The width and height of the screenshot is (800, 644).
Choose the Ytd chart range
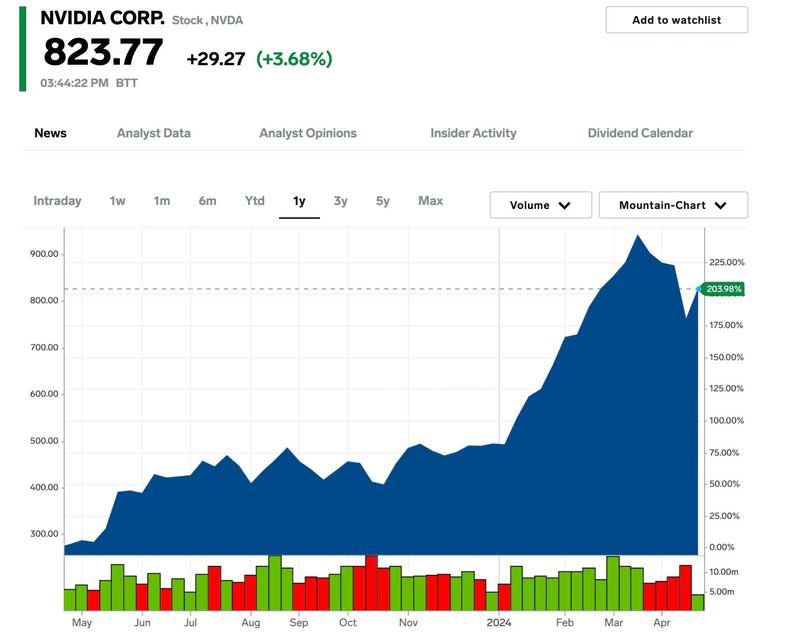click(x=255, y=201)
